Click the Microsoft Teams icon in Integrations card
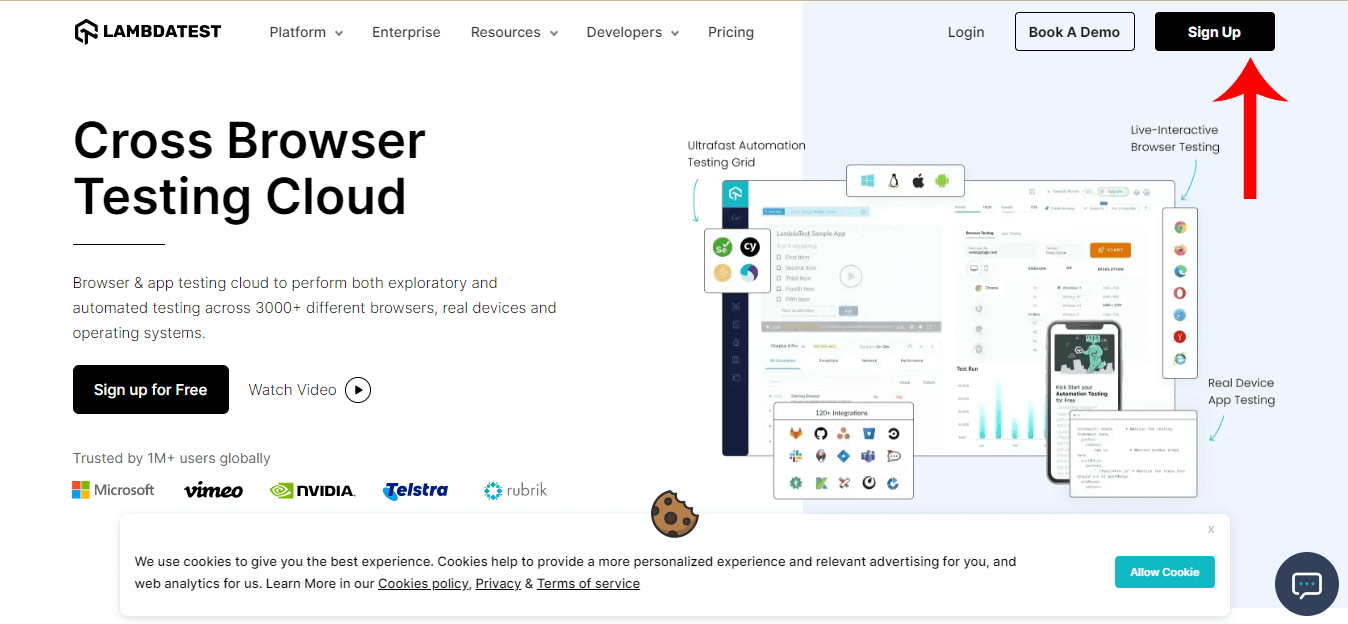Viewport: 1348px width, 624px height. point(869,457)
